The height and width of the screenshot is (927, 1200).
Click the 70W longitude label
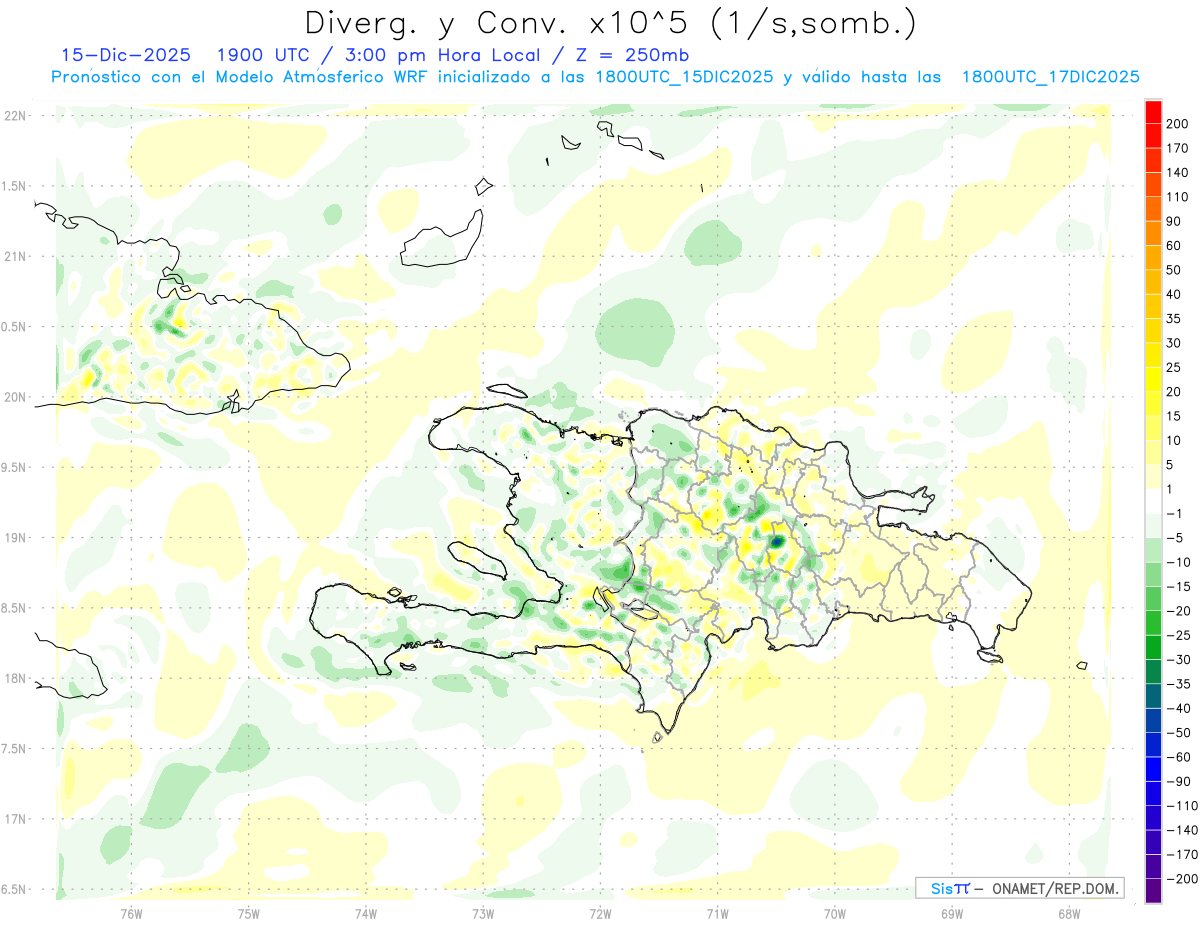click(835, 913)
